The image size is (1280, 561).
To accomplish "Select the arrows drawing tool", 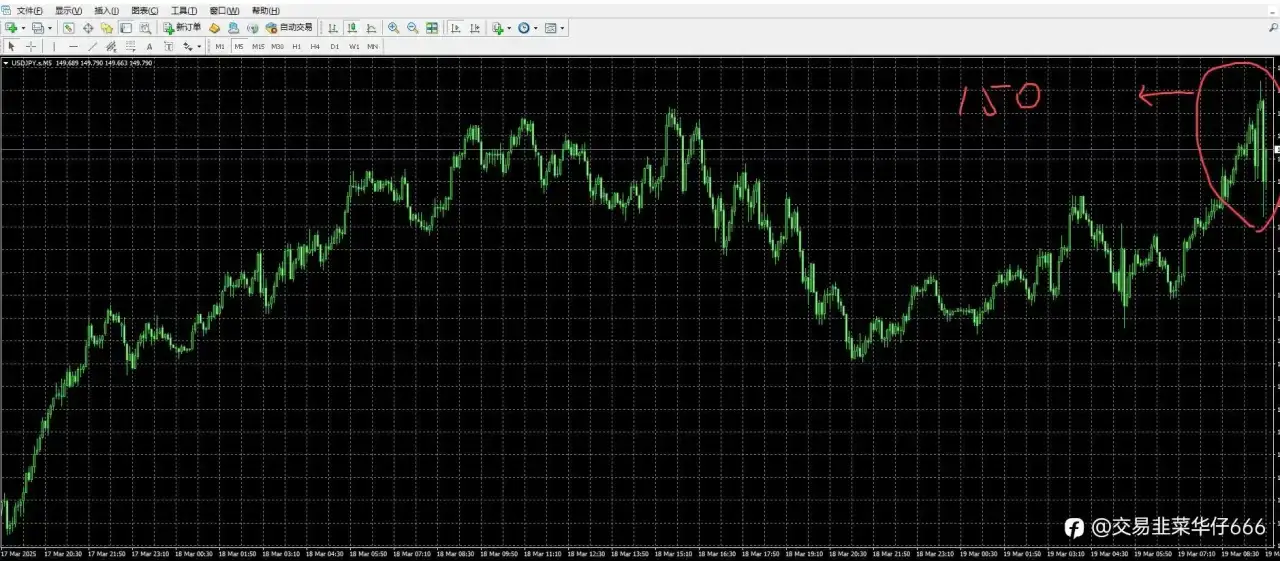I will [x=187, y=46].
